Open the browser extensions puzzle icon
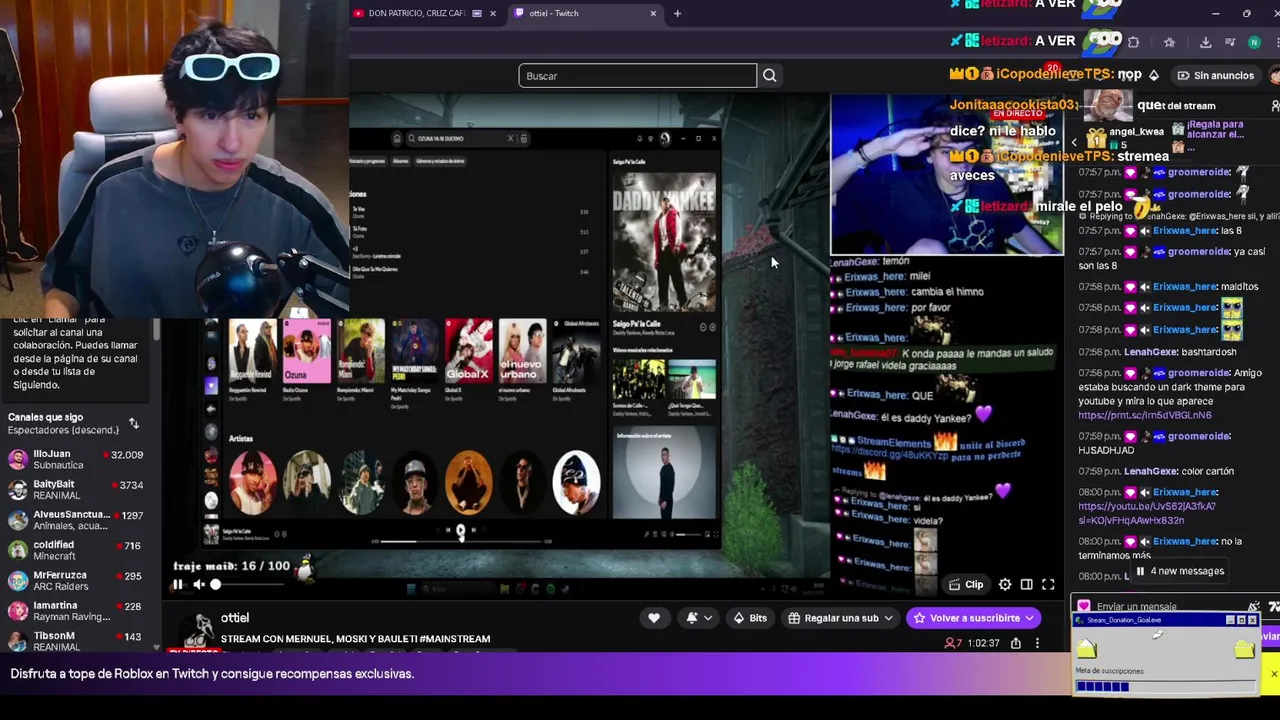1280x720 pixels. [1133, 42]
